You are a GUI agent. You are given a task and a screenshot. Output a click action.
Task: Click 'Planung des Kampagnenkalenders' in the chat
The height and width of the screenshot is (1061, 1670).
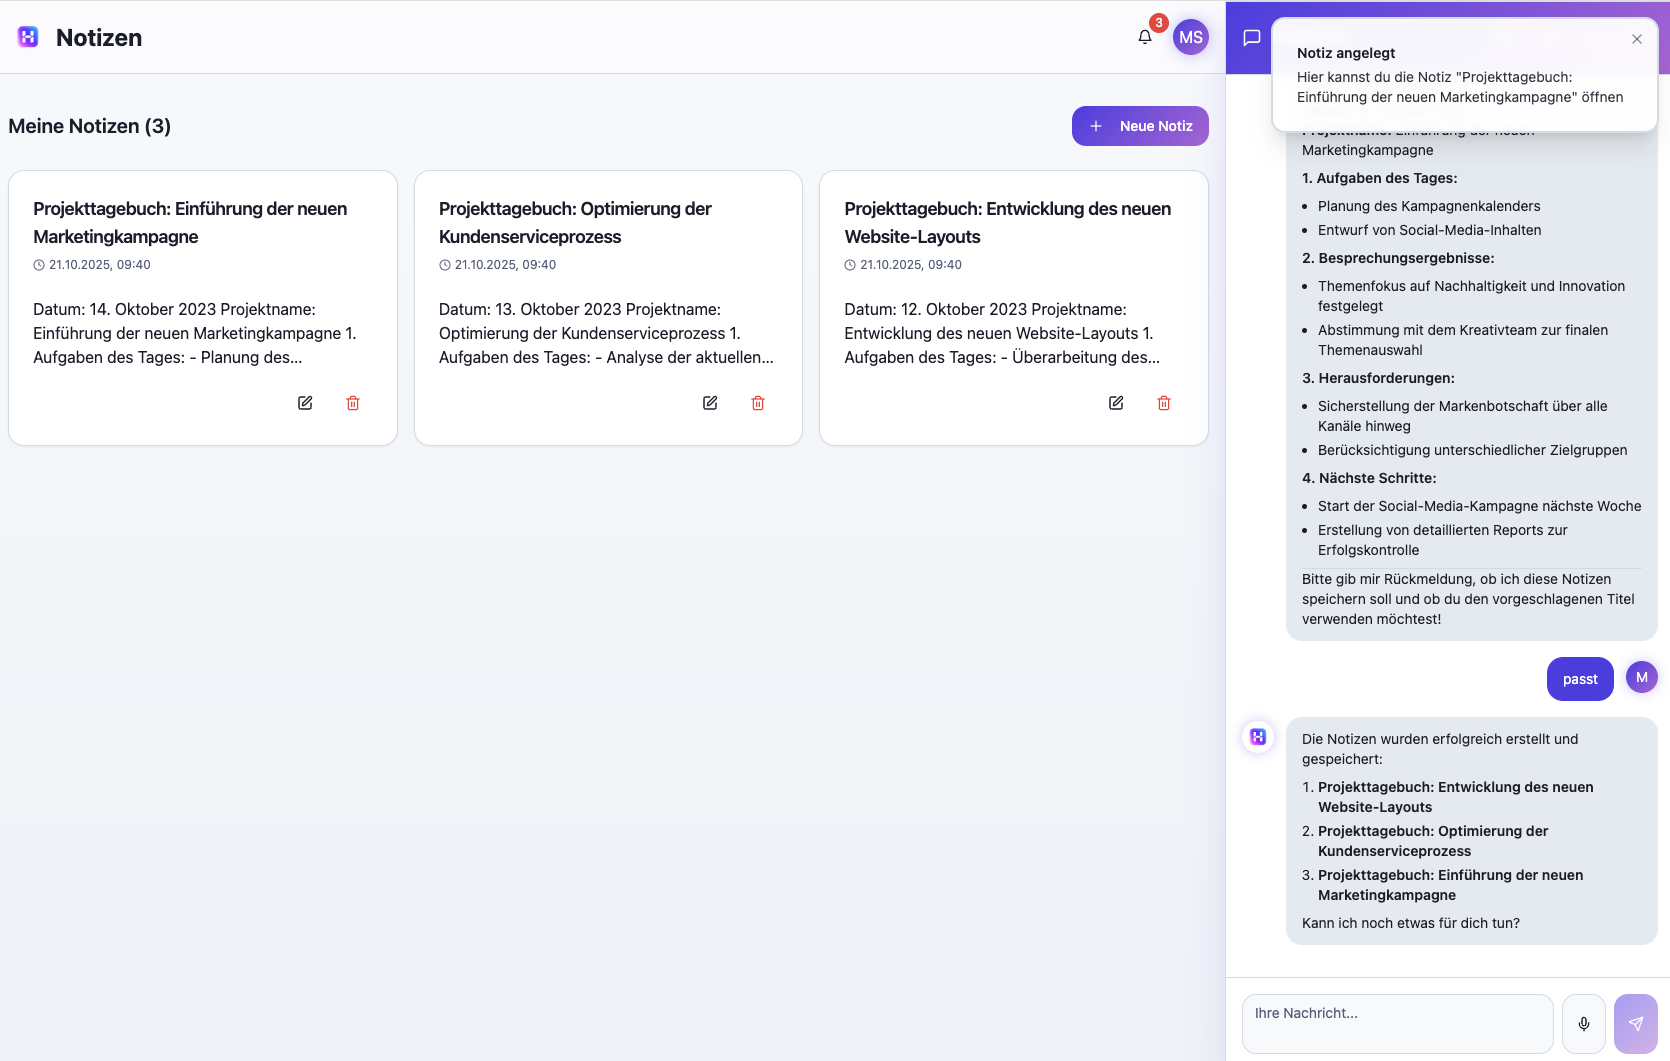tap(1429, 206)
